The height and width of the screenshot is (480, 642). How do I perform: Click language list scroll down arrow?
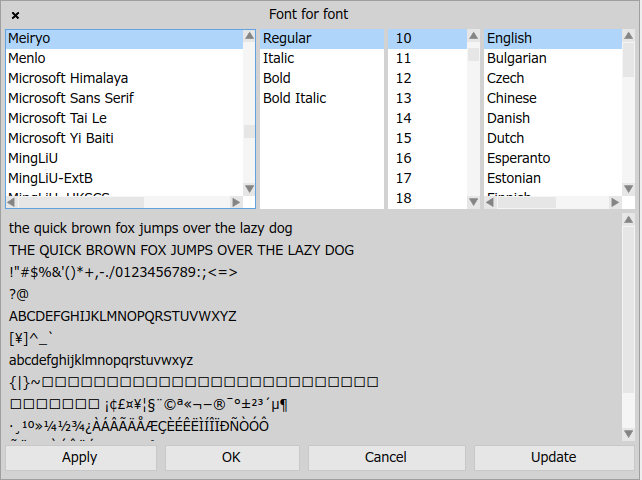point(628,189)
